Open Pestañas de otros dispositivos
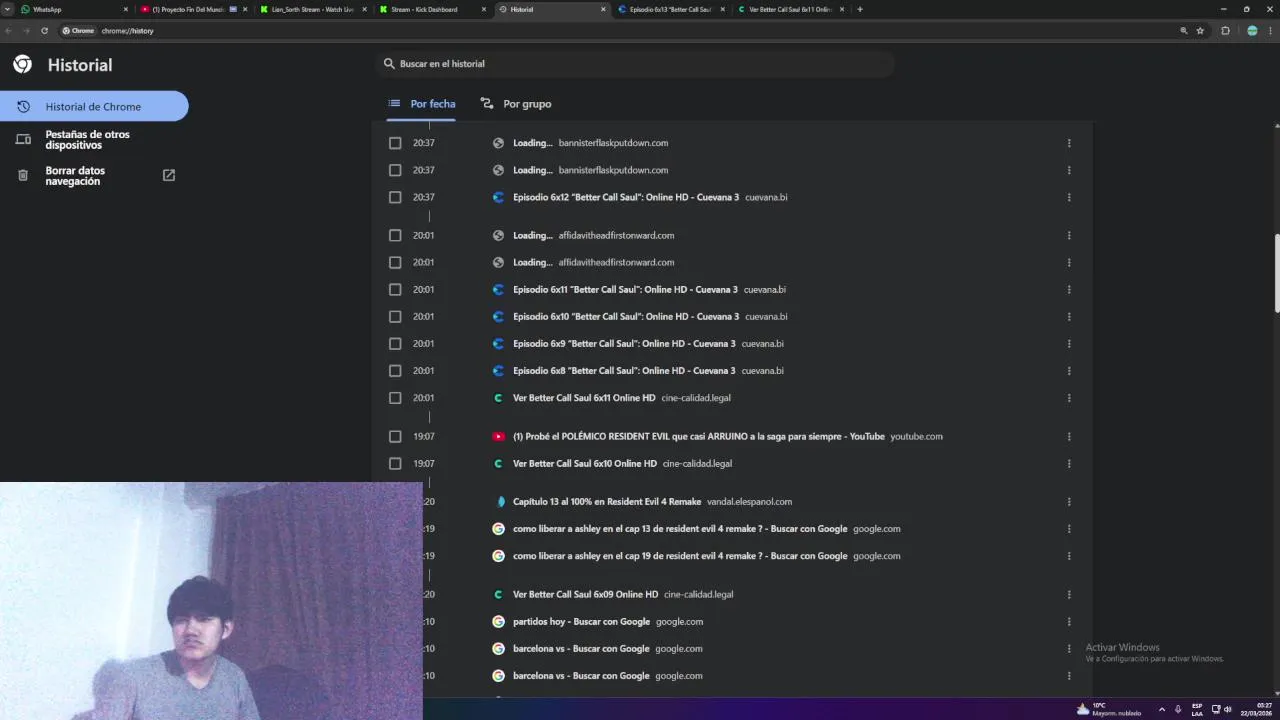 pyautogui.click(x=87, y=140)
